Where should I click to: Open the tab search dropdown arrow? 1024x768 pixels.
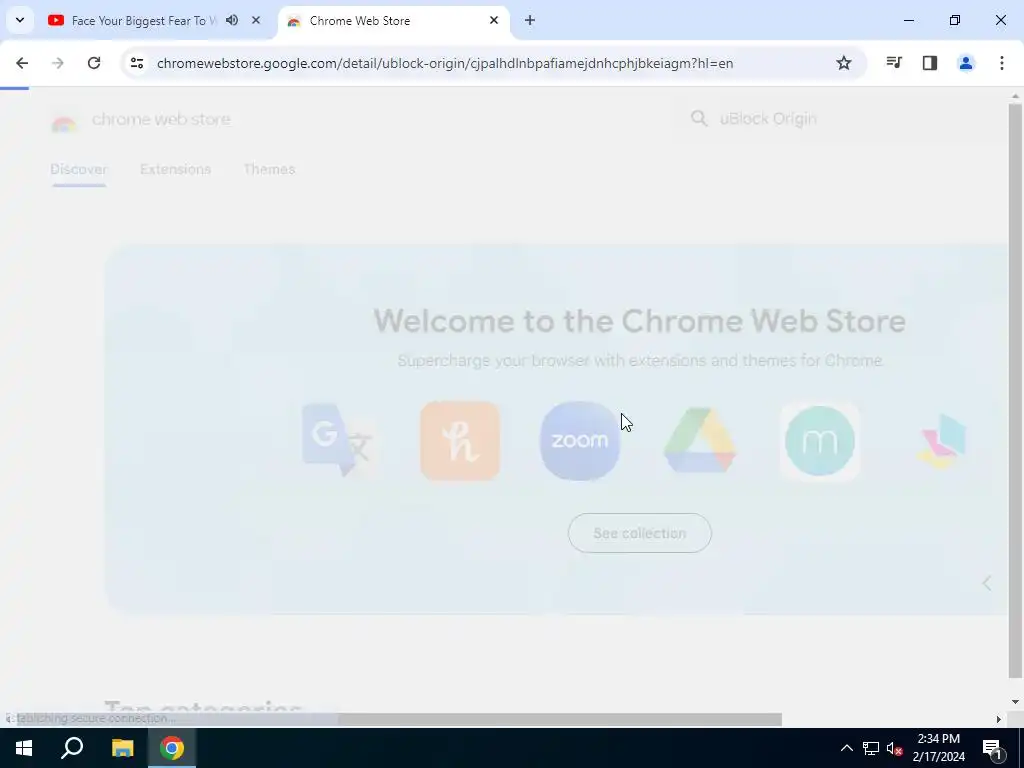point(20,20)
